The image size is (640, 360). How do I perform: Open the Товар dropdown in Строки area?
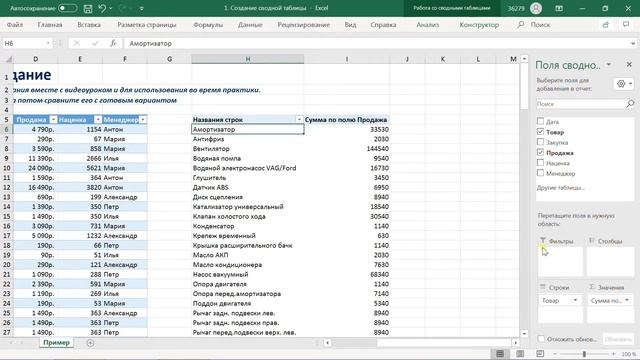click(575, 300)
